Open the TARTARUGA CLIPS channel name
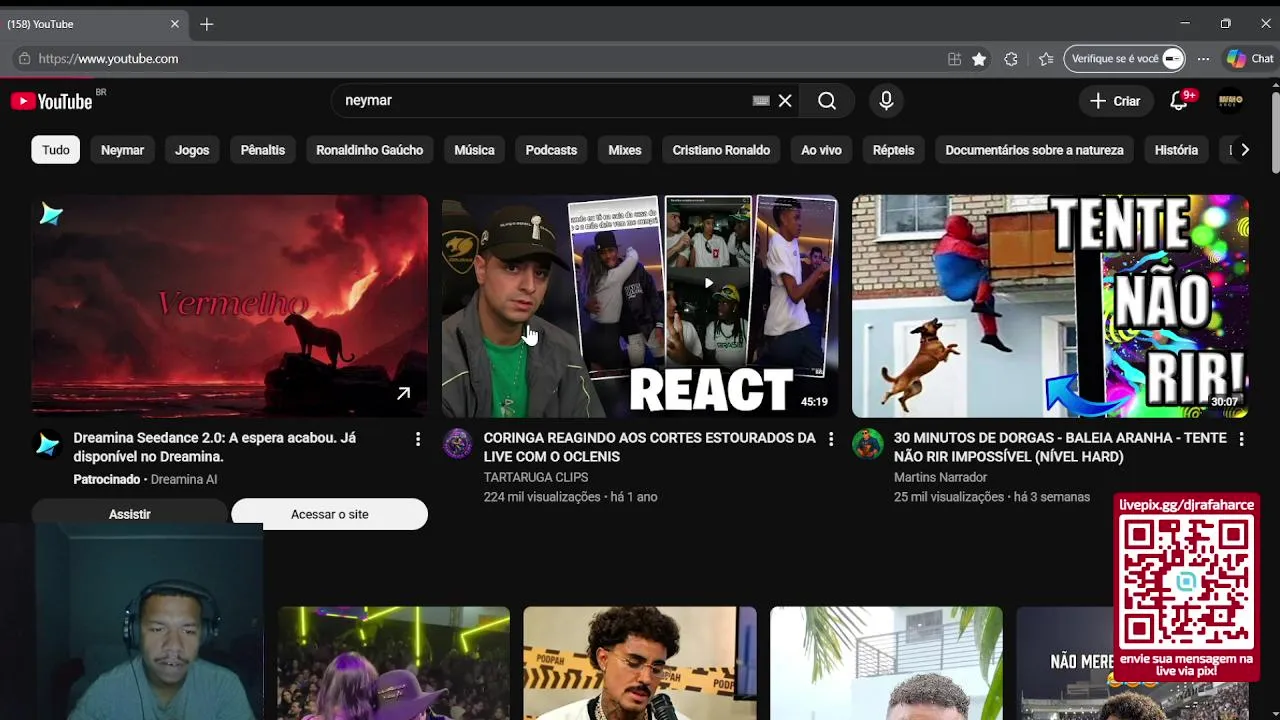The height and width of the screenshot is (720, 1280). (x=536, y=478)
